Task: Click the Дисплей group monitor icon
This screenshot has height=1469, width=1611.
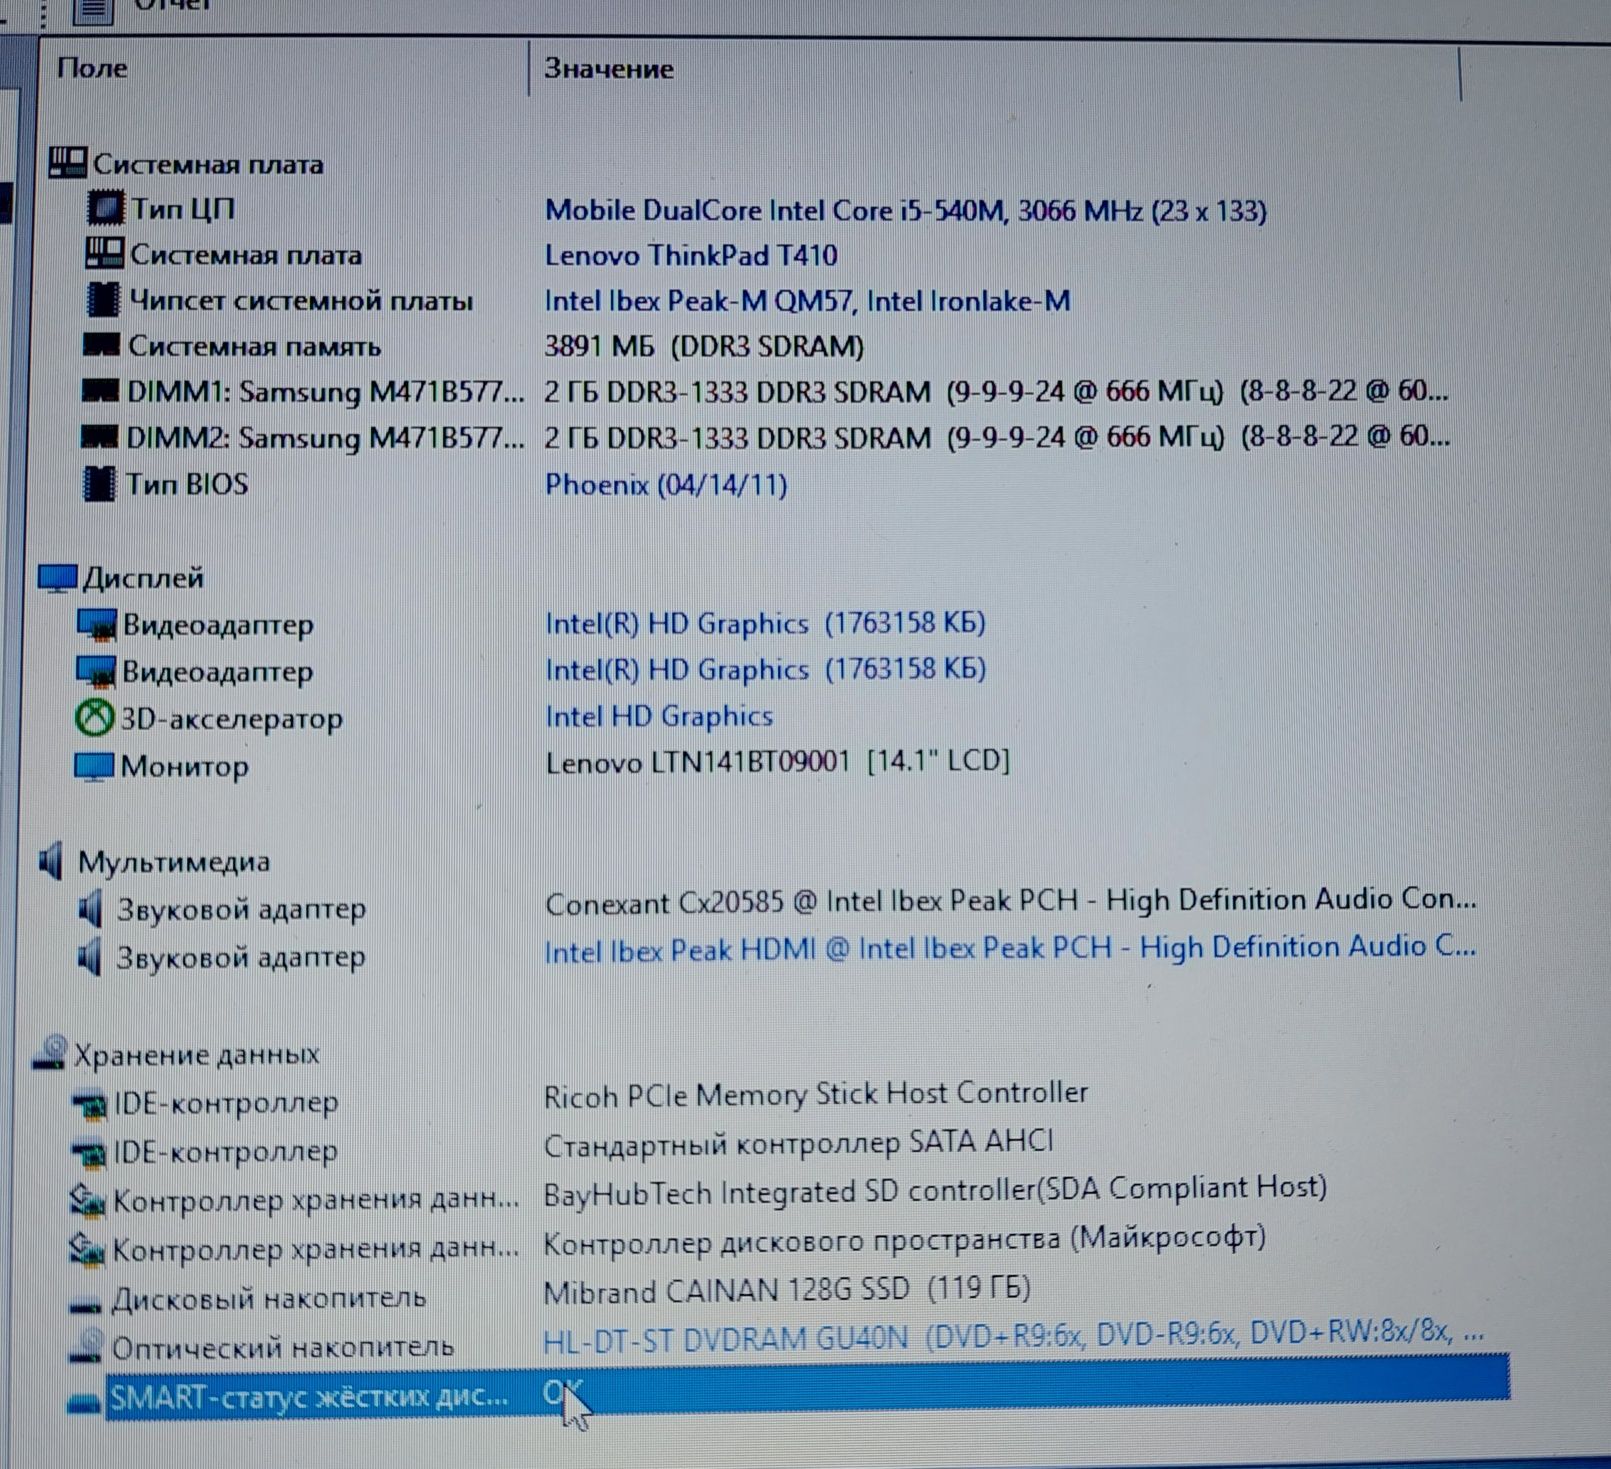Action: click(57, 578)
